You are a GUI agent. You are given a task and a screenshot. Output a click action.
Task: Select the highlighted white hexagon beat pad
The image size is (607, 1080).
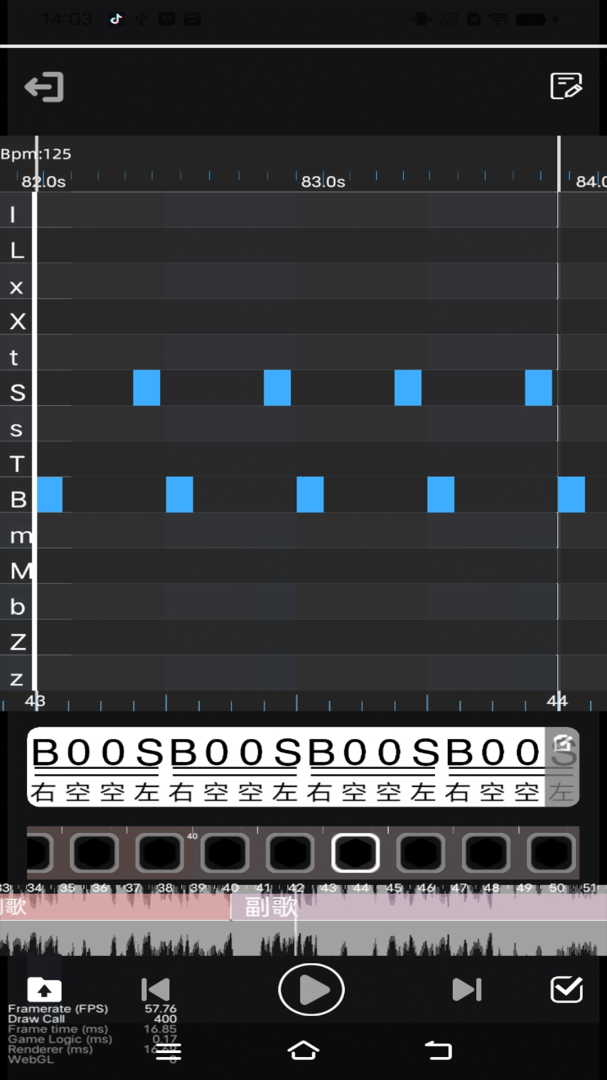356,853
